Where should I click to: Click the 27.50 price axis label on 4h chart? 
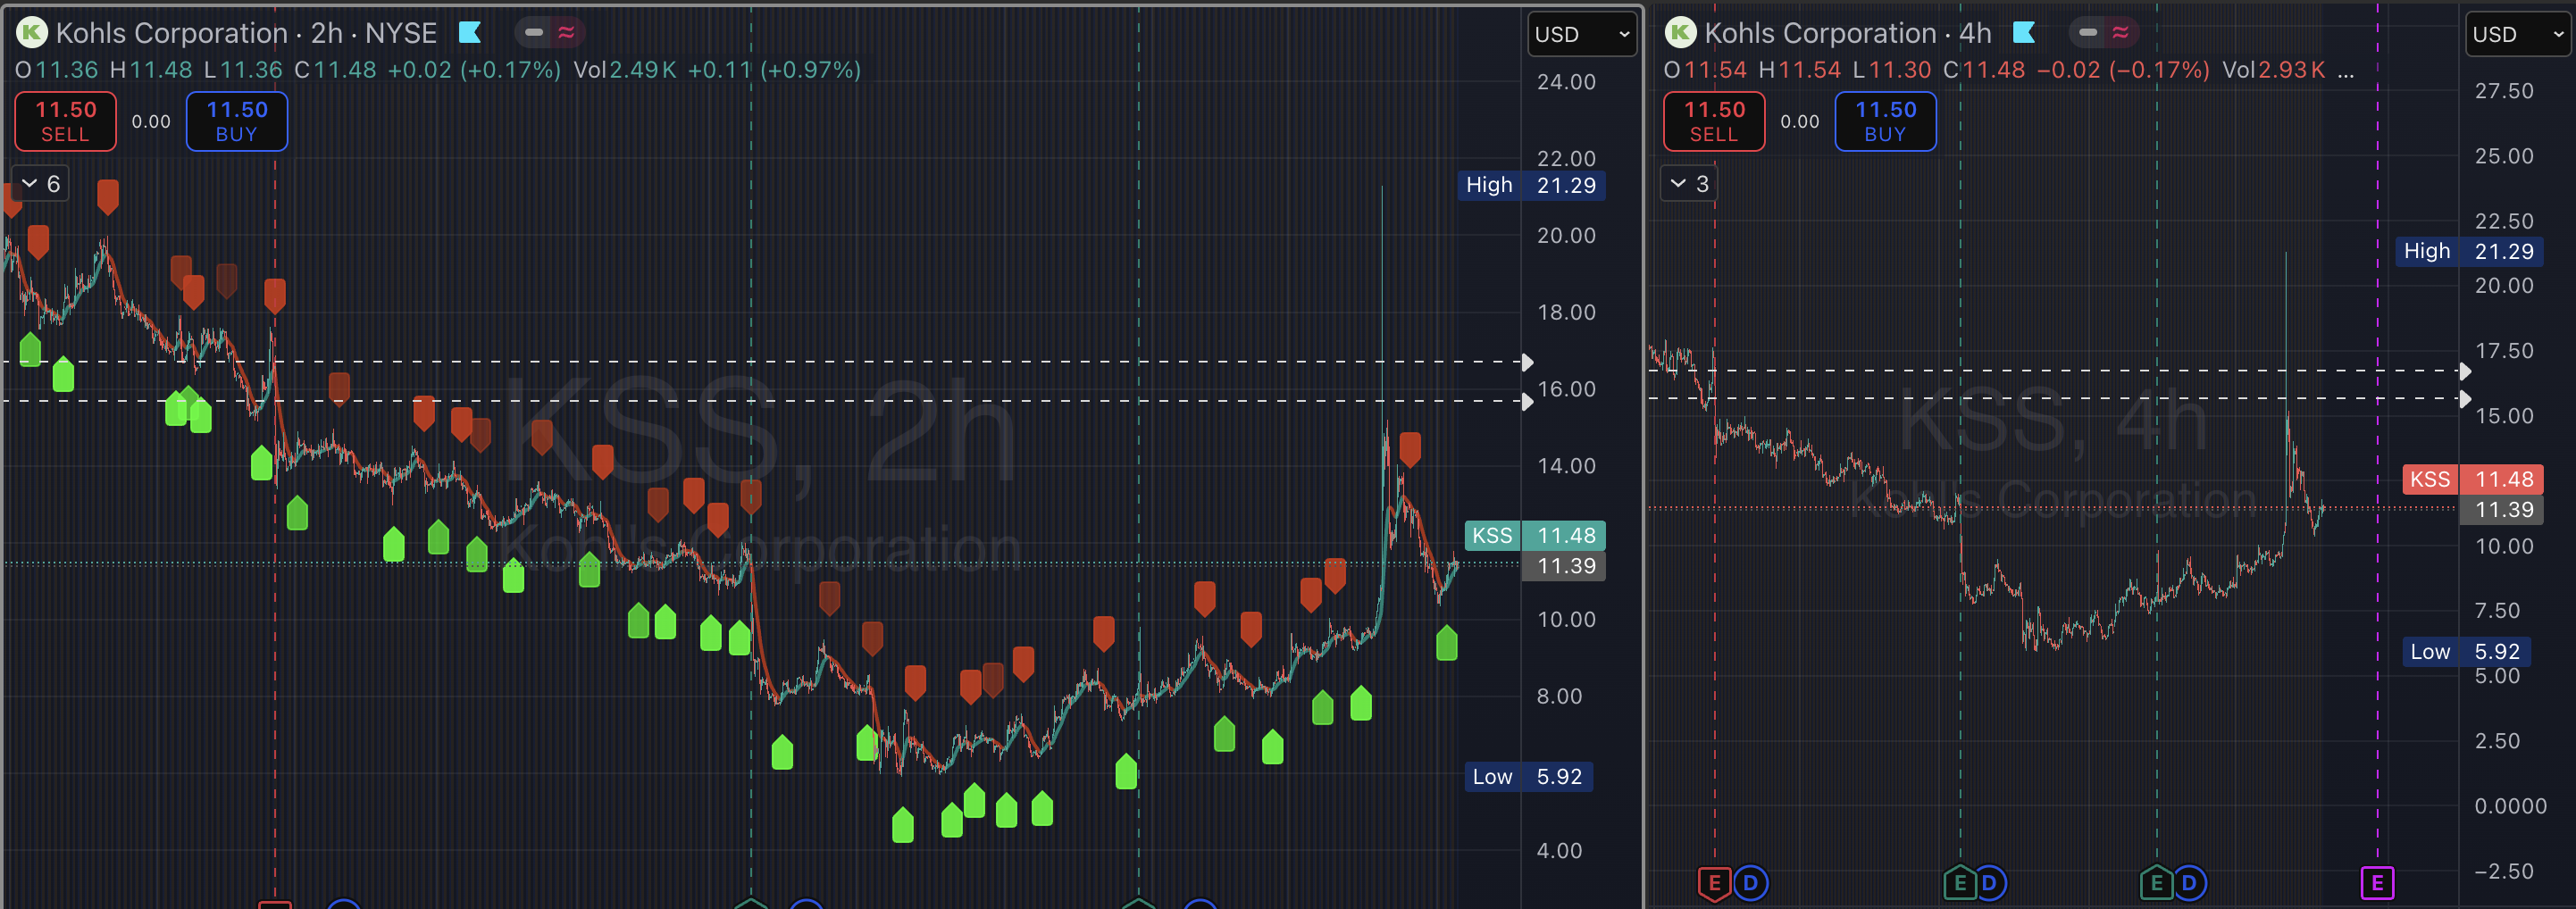point(2504,91)
